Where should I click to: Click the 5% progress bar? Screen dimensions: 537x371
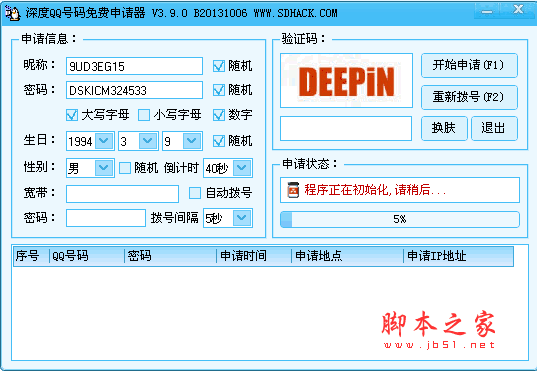coord(400,219)
